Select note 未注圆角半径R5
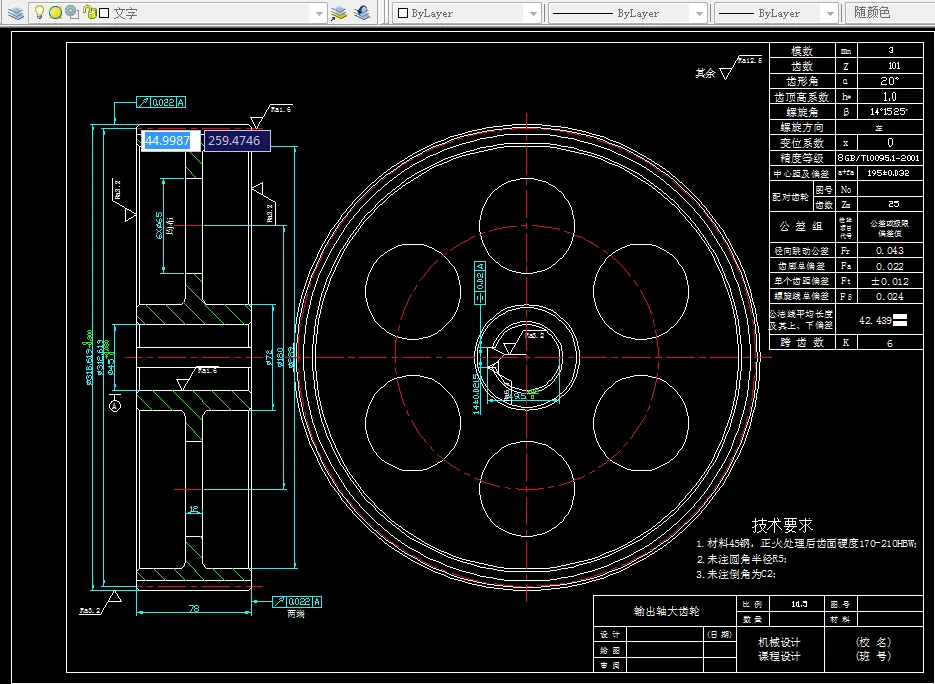Viewport: 935px width, 684px height. 742,559
